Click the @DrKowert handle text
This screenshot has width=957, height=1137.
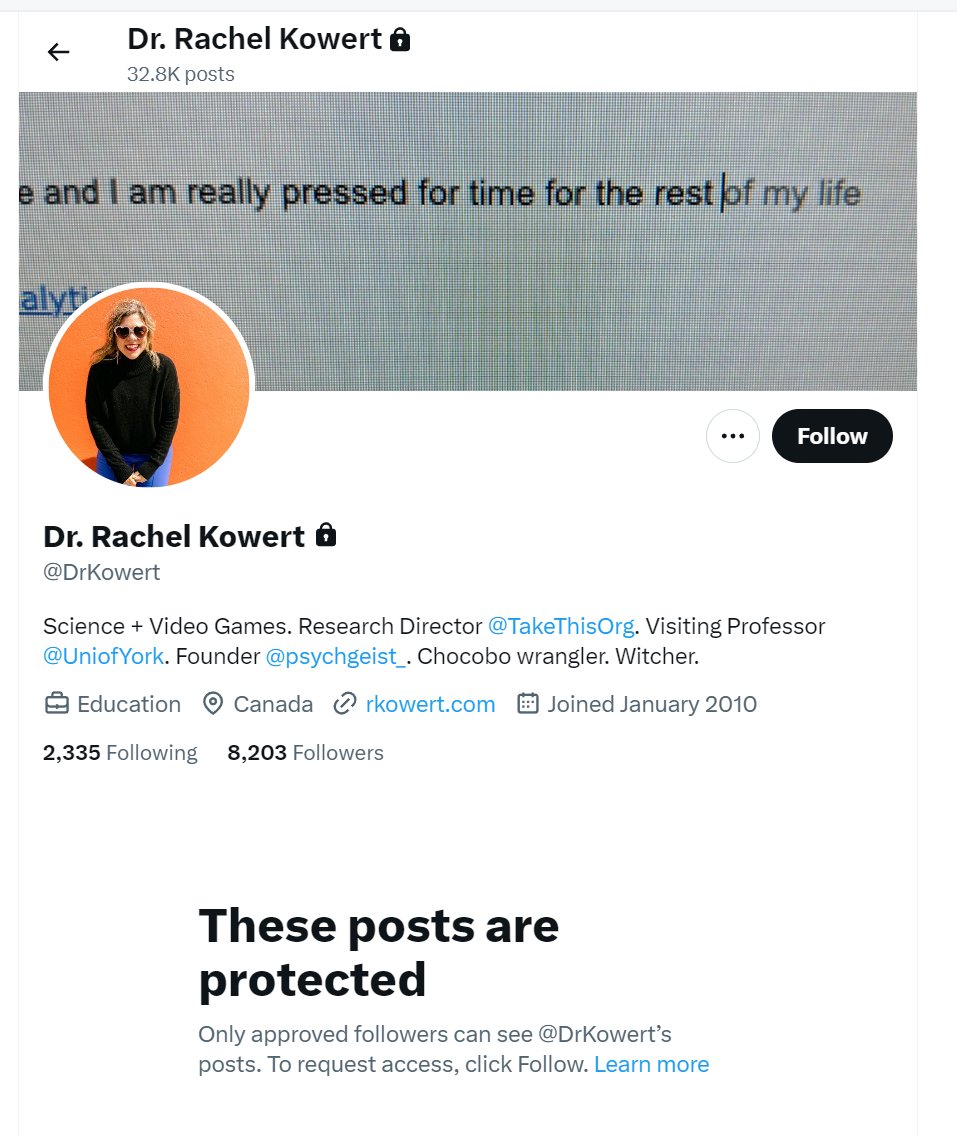pyautogui.click(x=102, y=572)
